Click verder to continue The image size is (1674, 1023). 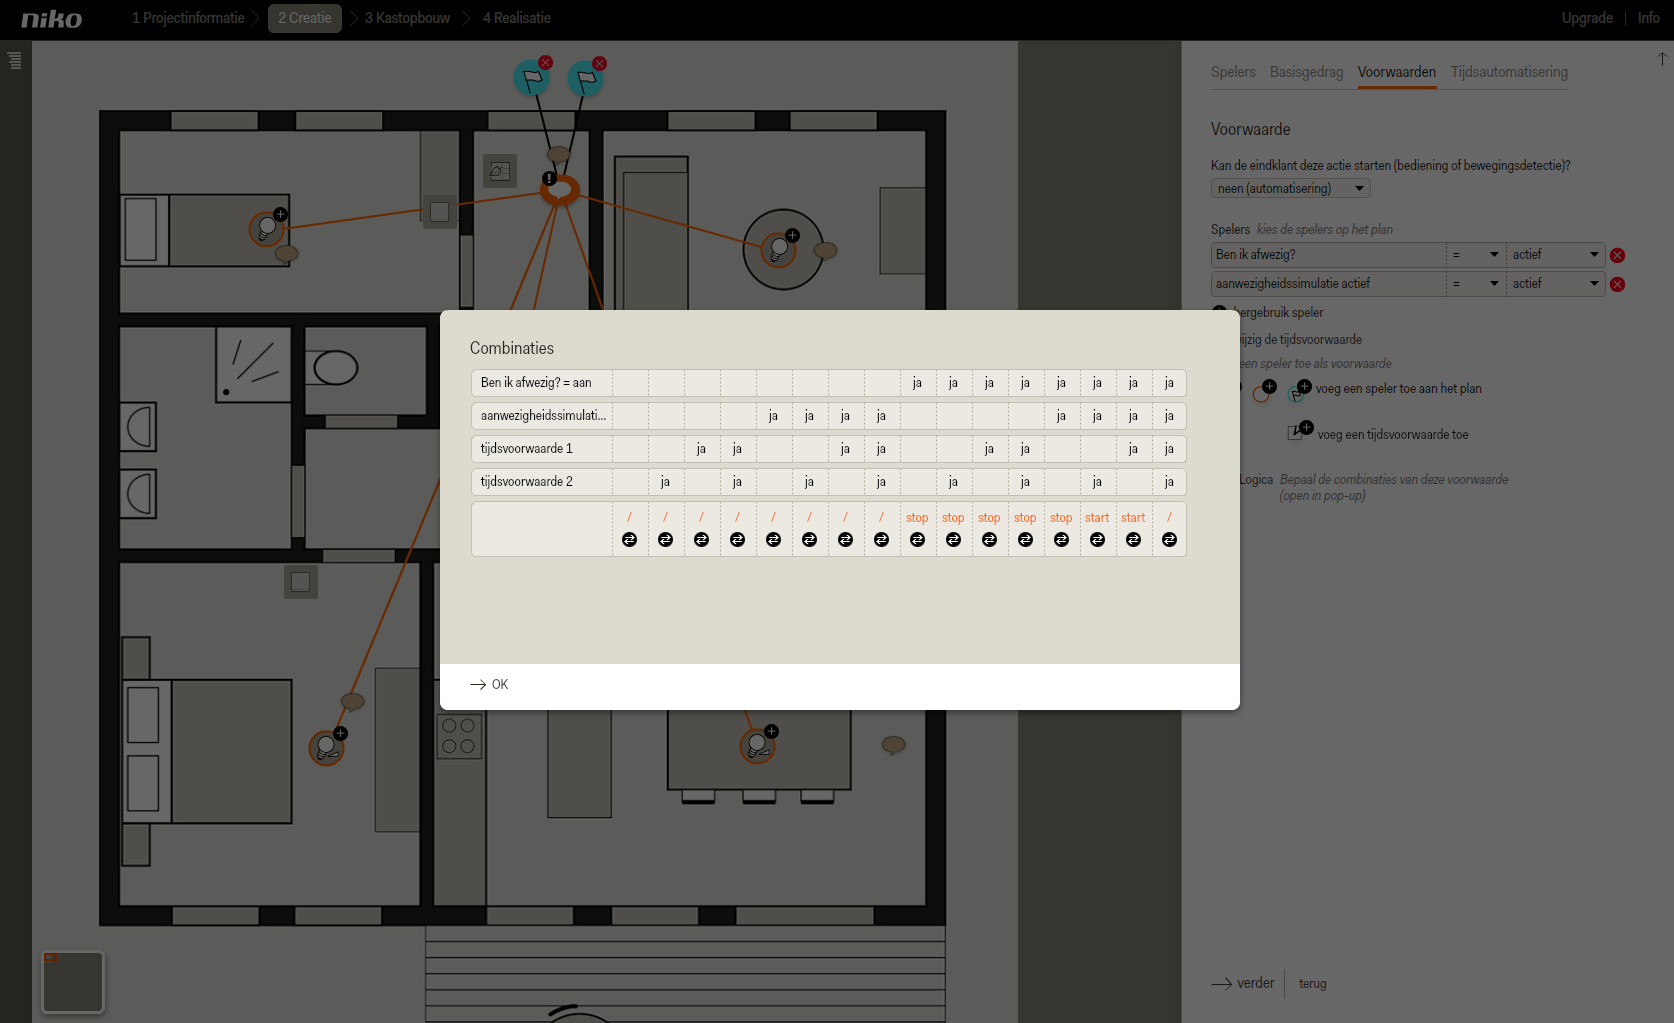(x=1243, y=984)
